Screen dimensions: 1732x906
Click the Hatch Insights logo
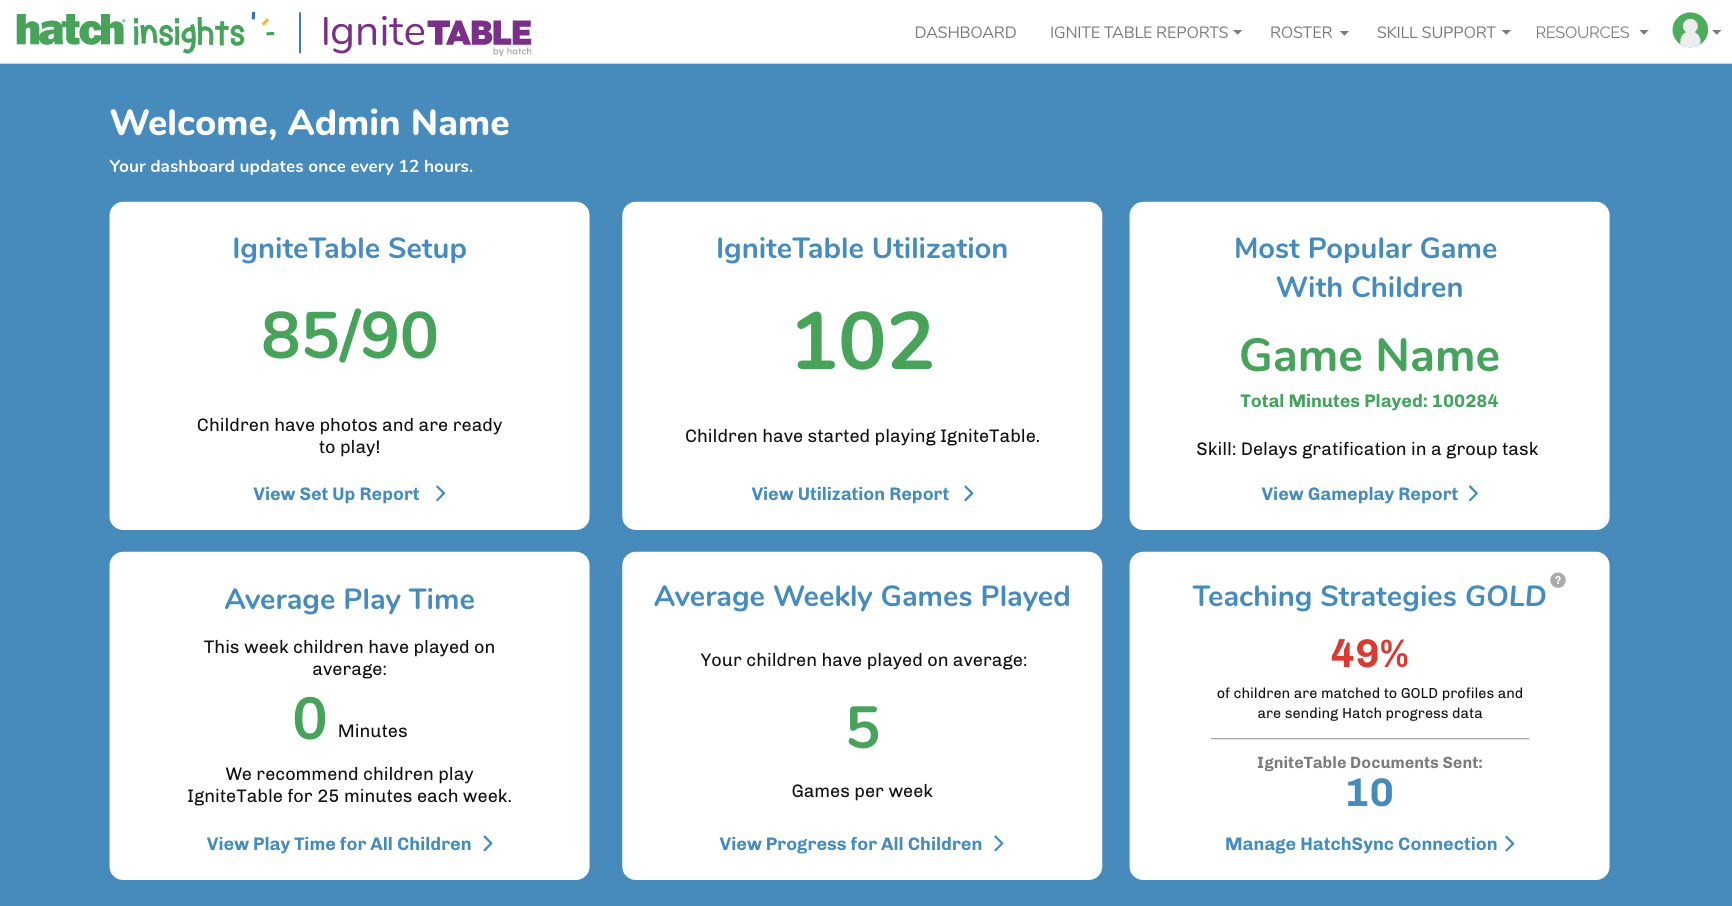pyautogui.click(x=146, y=31)
